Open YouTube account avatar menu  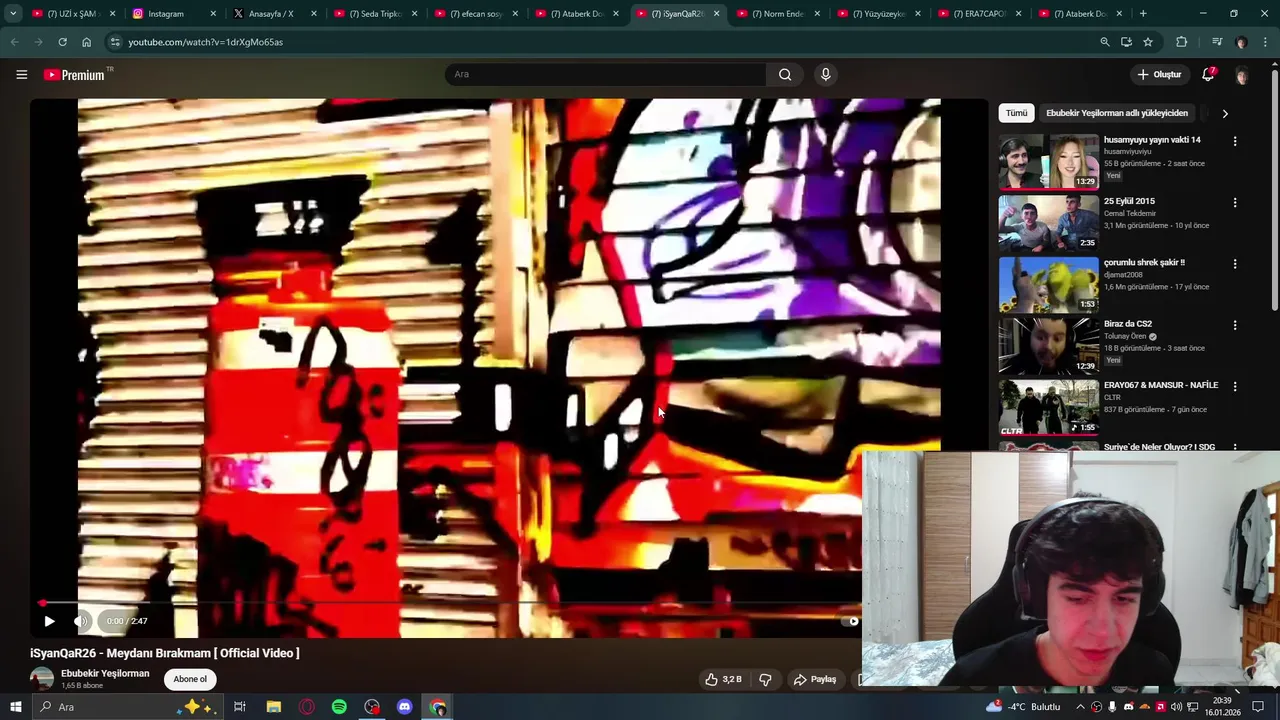pos(1241,75)
